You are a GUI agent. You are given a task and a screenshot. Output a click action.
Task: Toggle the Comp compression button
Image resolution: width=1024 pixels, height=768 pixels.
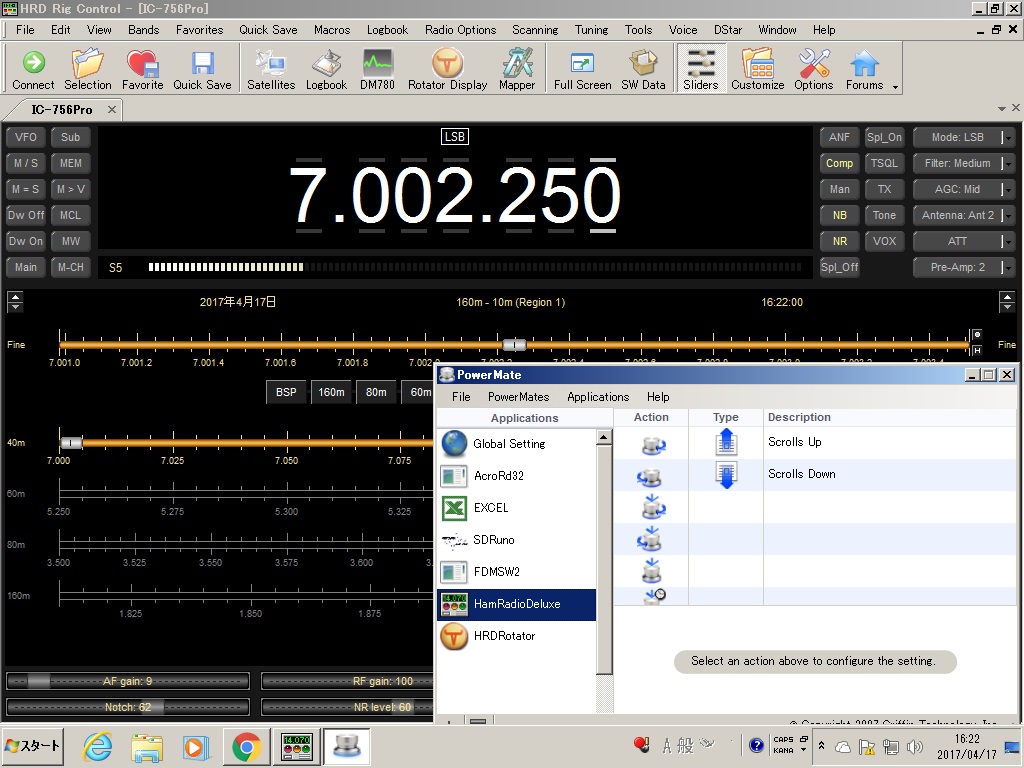[x=839, y=163]
